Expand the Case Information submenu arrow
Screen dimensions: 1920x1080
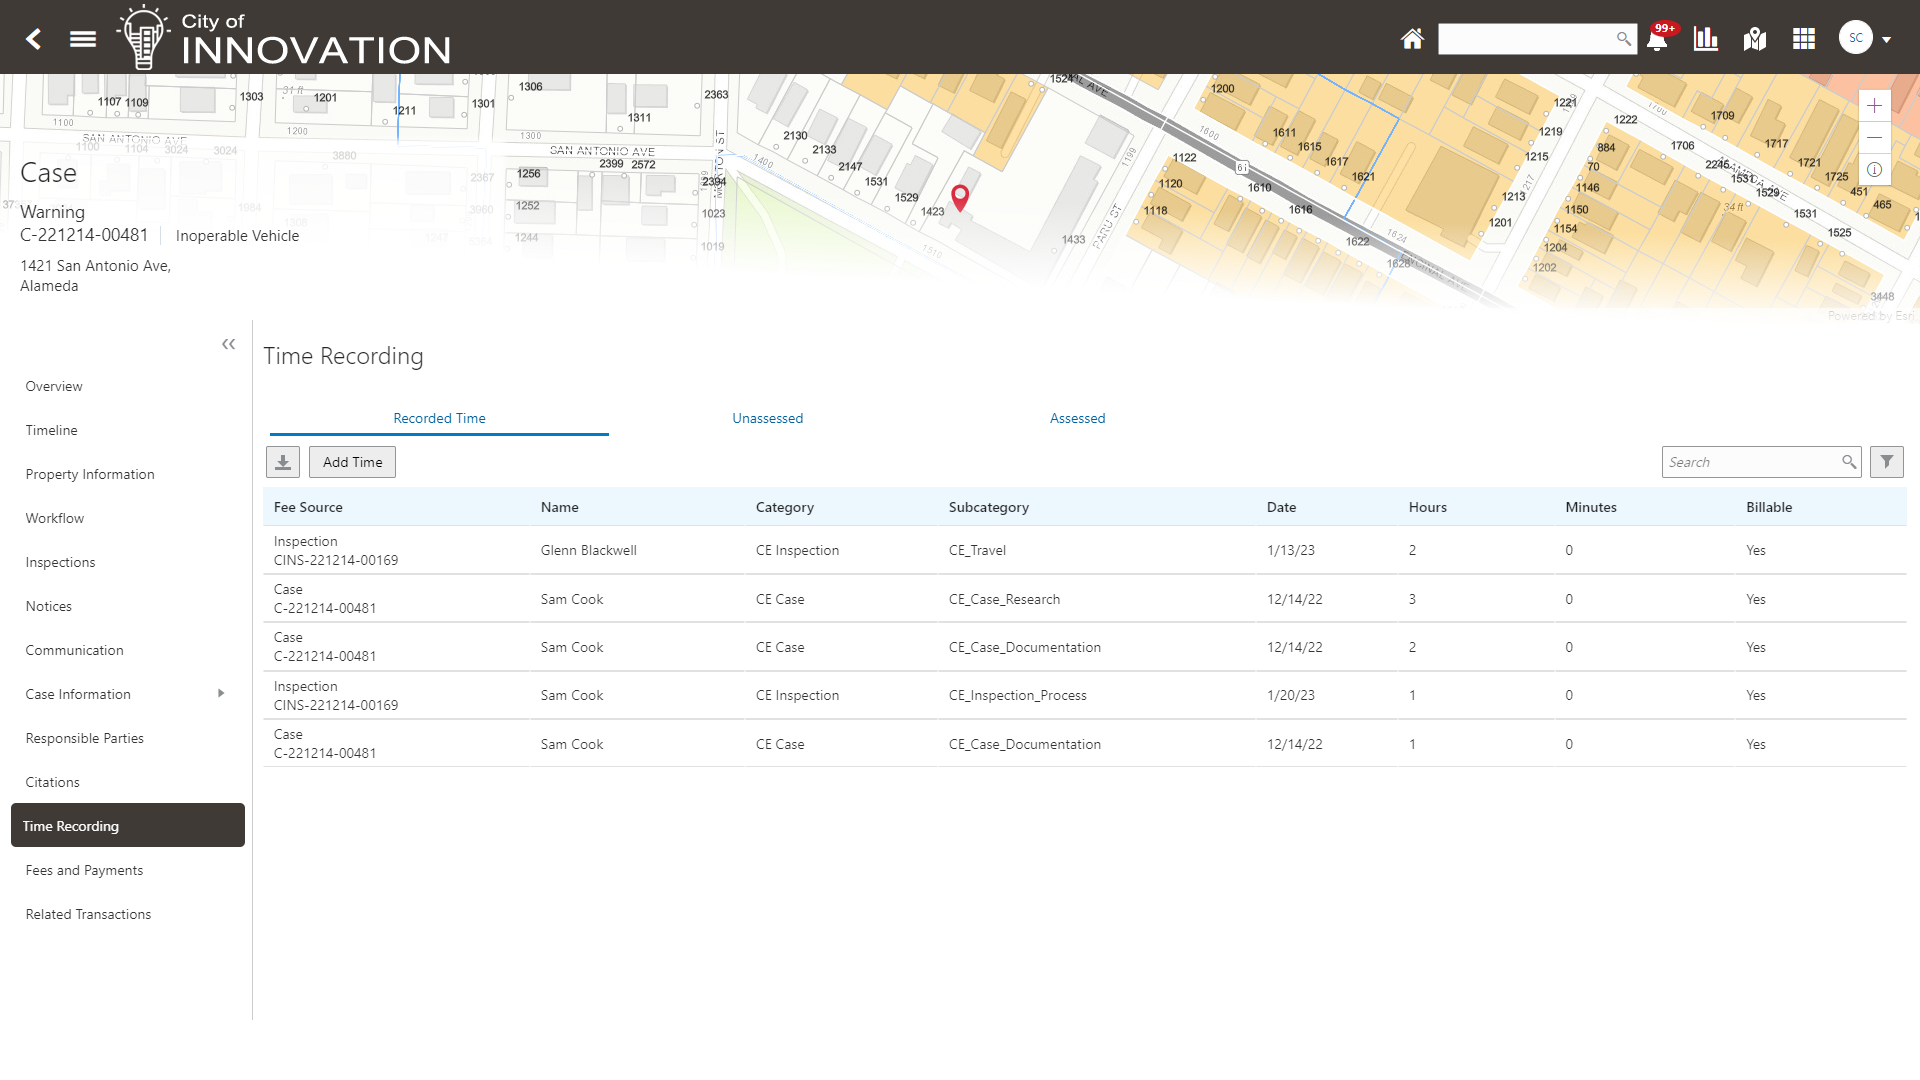coord(221,693)
